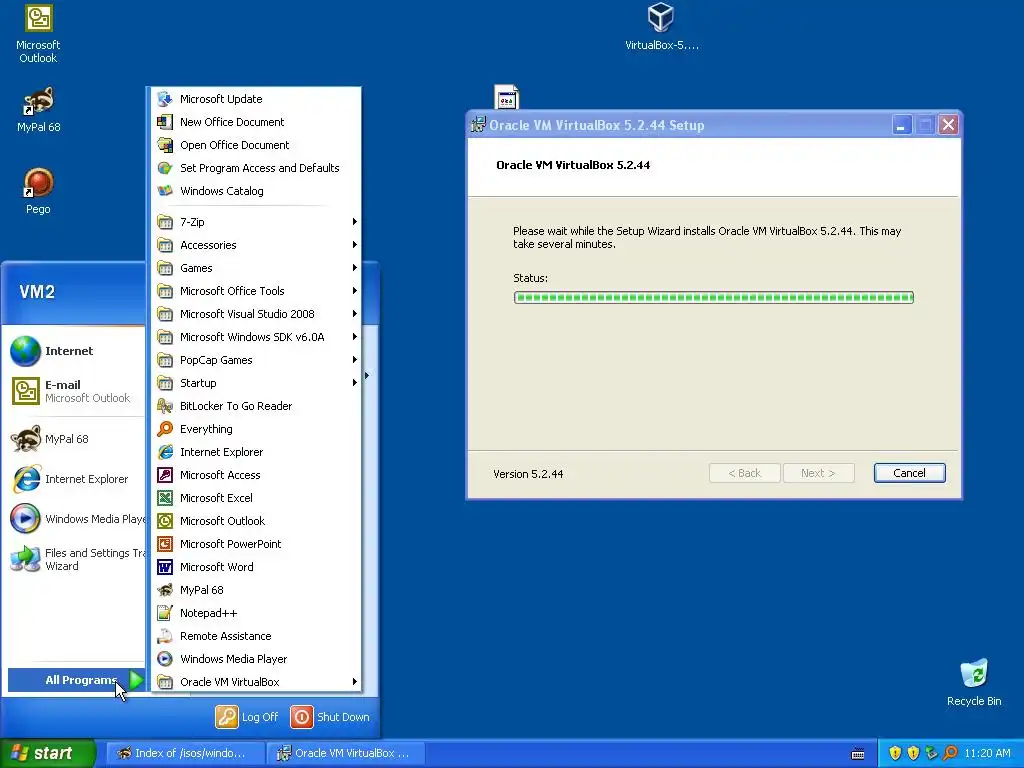Click the "Version 5.2.44" text in Setup
The width and height of the screenshot is (1024, 768).
528,474
